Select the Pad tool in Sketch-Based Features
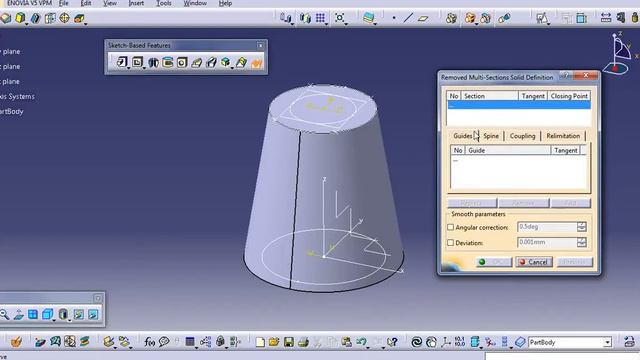The height and width of the screenshot is (360, 640). click(122, 62)
